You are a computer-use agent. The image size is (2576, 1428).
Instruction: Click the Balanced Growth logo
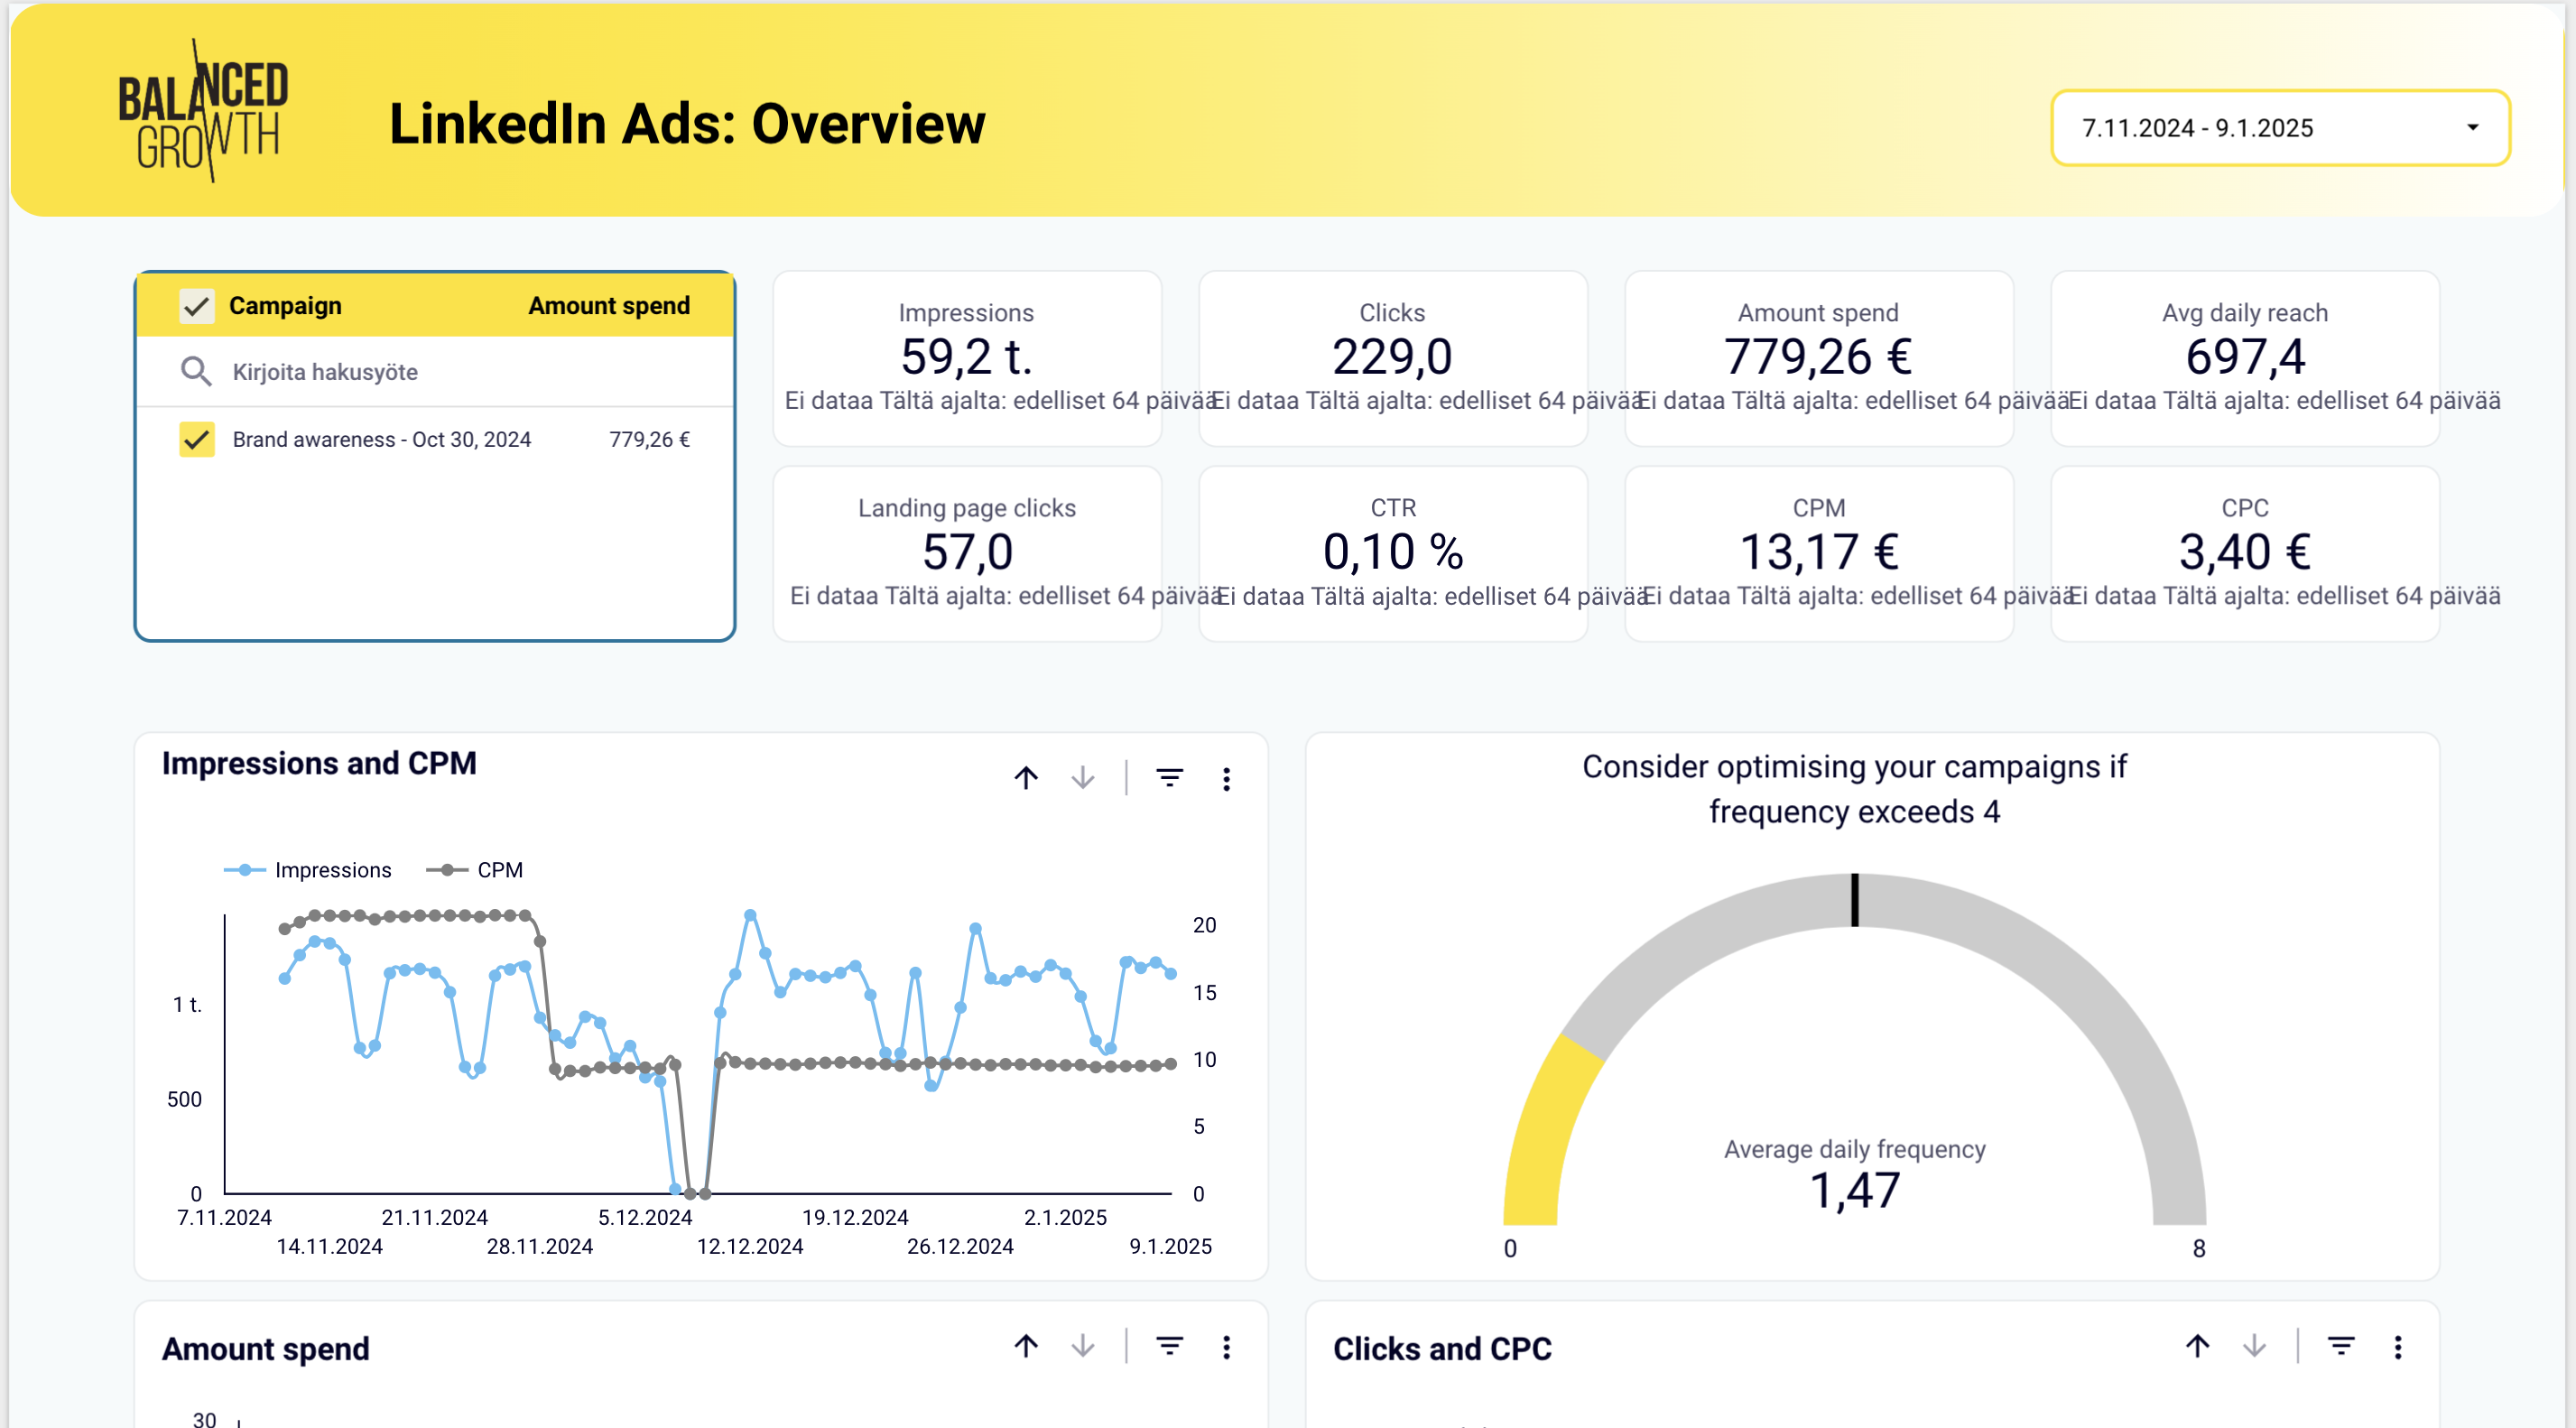pyautogui.click(x=203, y=112)
